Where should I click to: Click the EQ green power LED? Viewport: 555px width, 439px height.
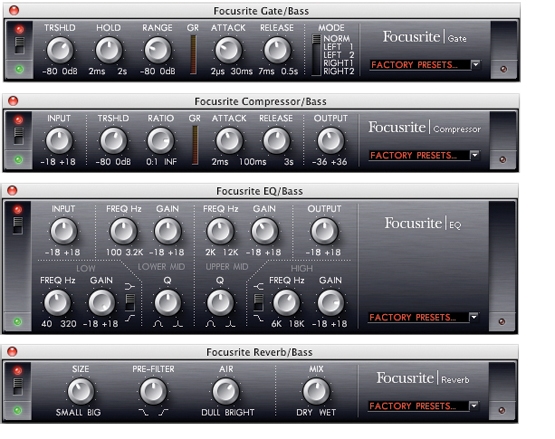[x=17, y=321]
